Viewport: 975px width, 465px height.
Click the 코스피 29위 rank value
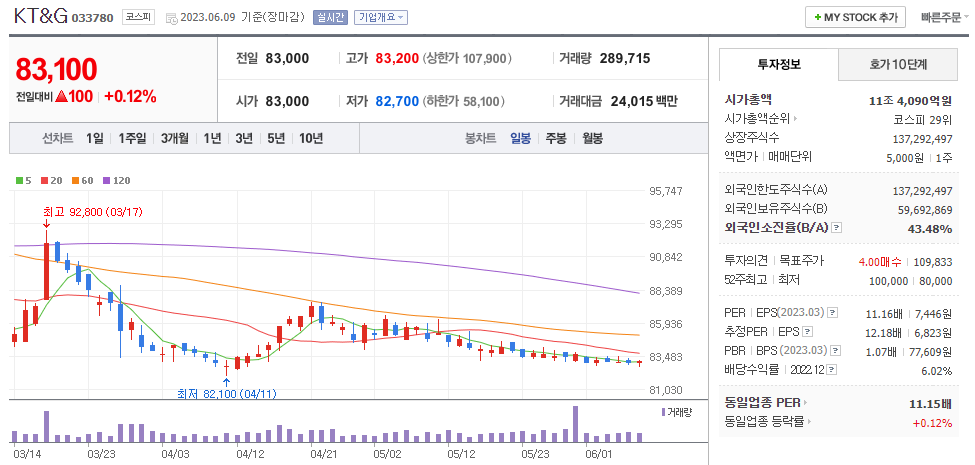coord(923,119)
